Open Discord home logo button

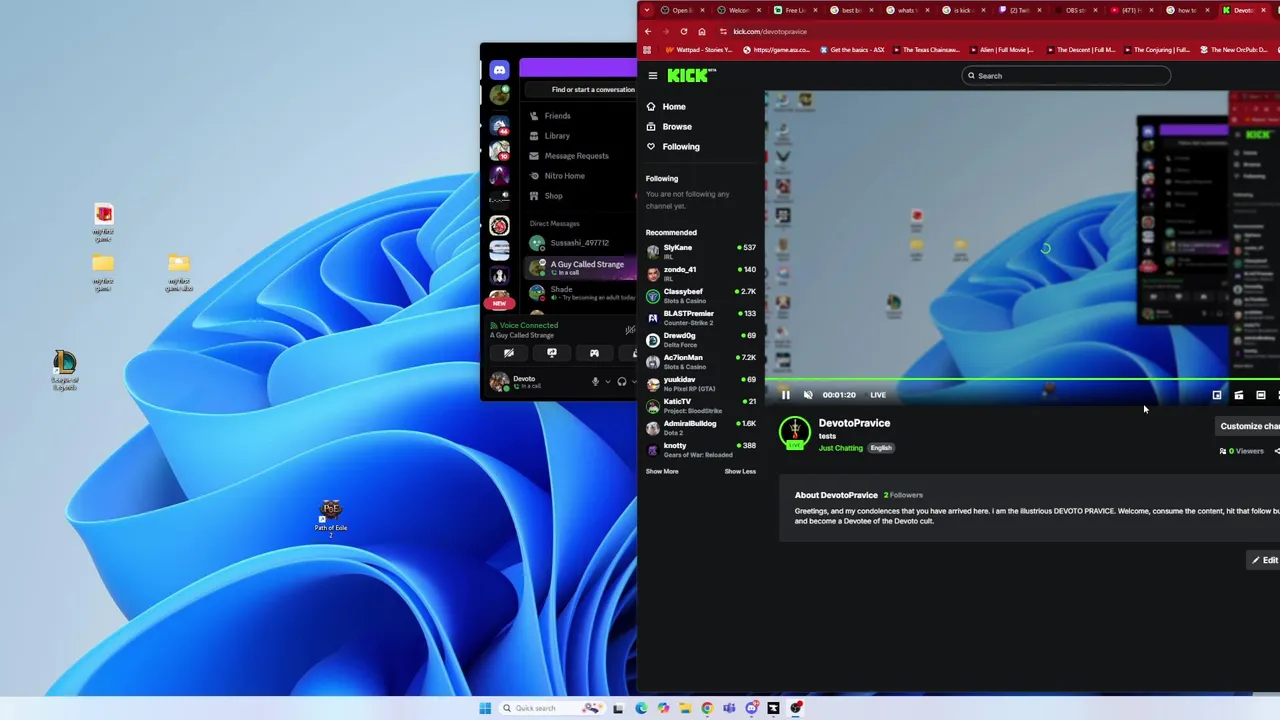(499, 70)
